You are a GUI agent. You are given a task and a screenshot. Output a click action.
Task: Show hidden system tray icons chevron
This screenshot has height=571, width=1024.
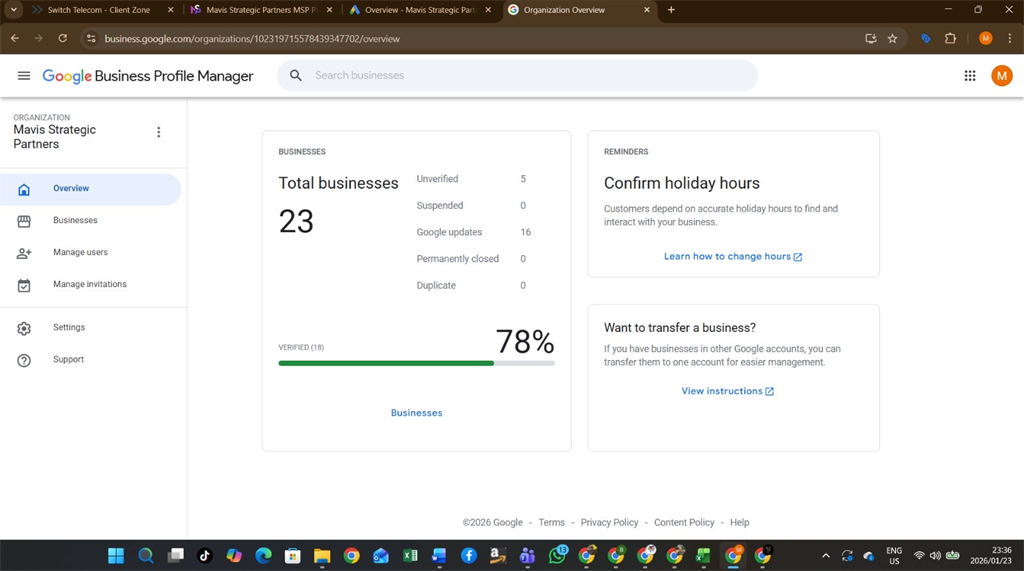pos(825,556)
